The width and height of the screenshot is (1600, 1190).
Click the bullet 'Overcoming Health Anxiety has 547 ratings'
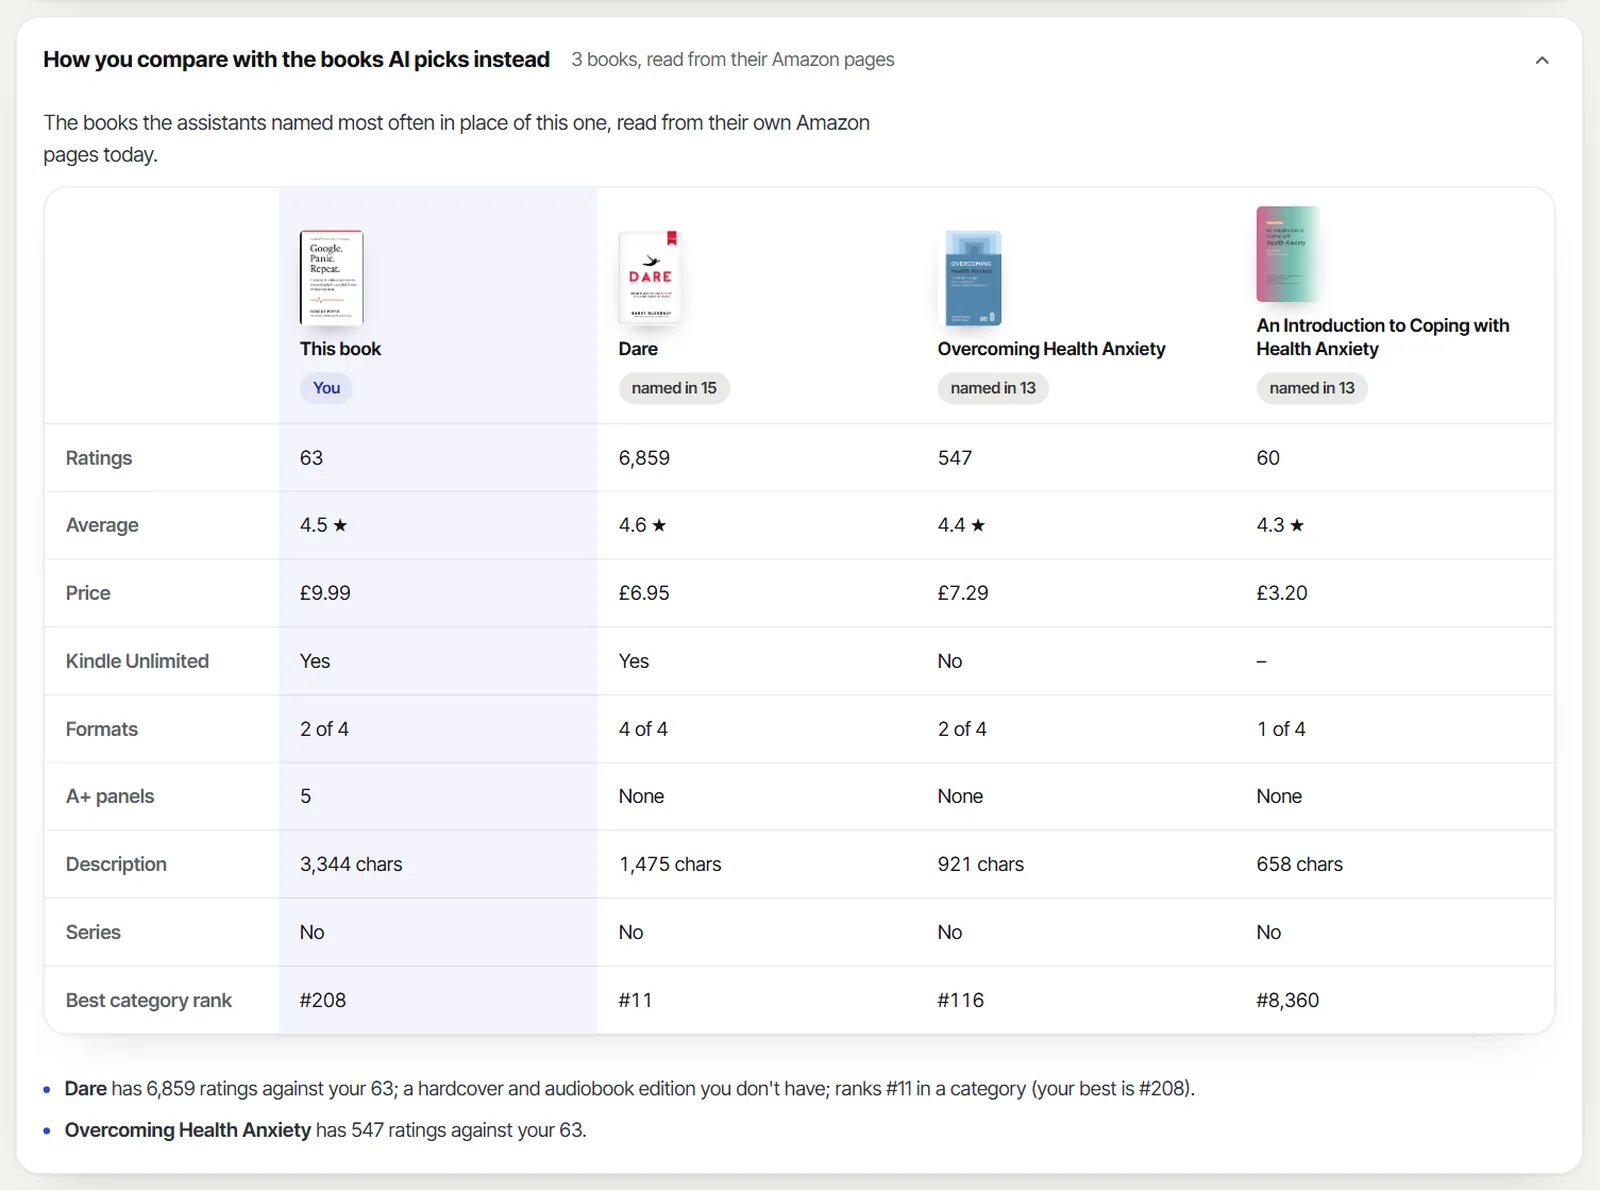(x=326, y=1130)
